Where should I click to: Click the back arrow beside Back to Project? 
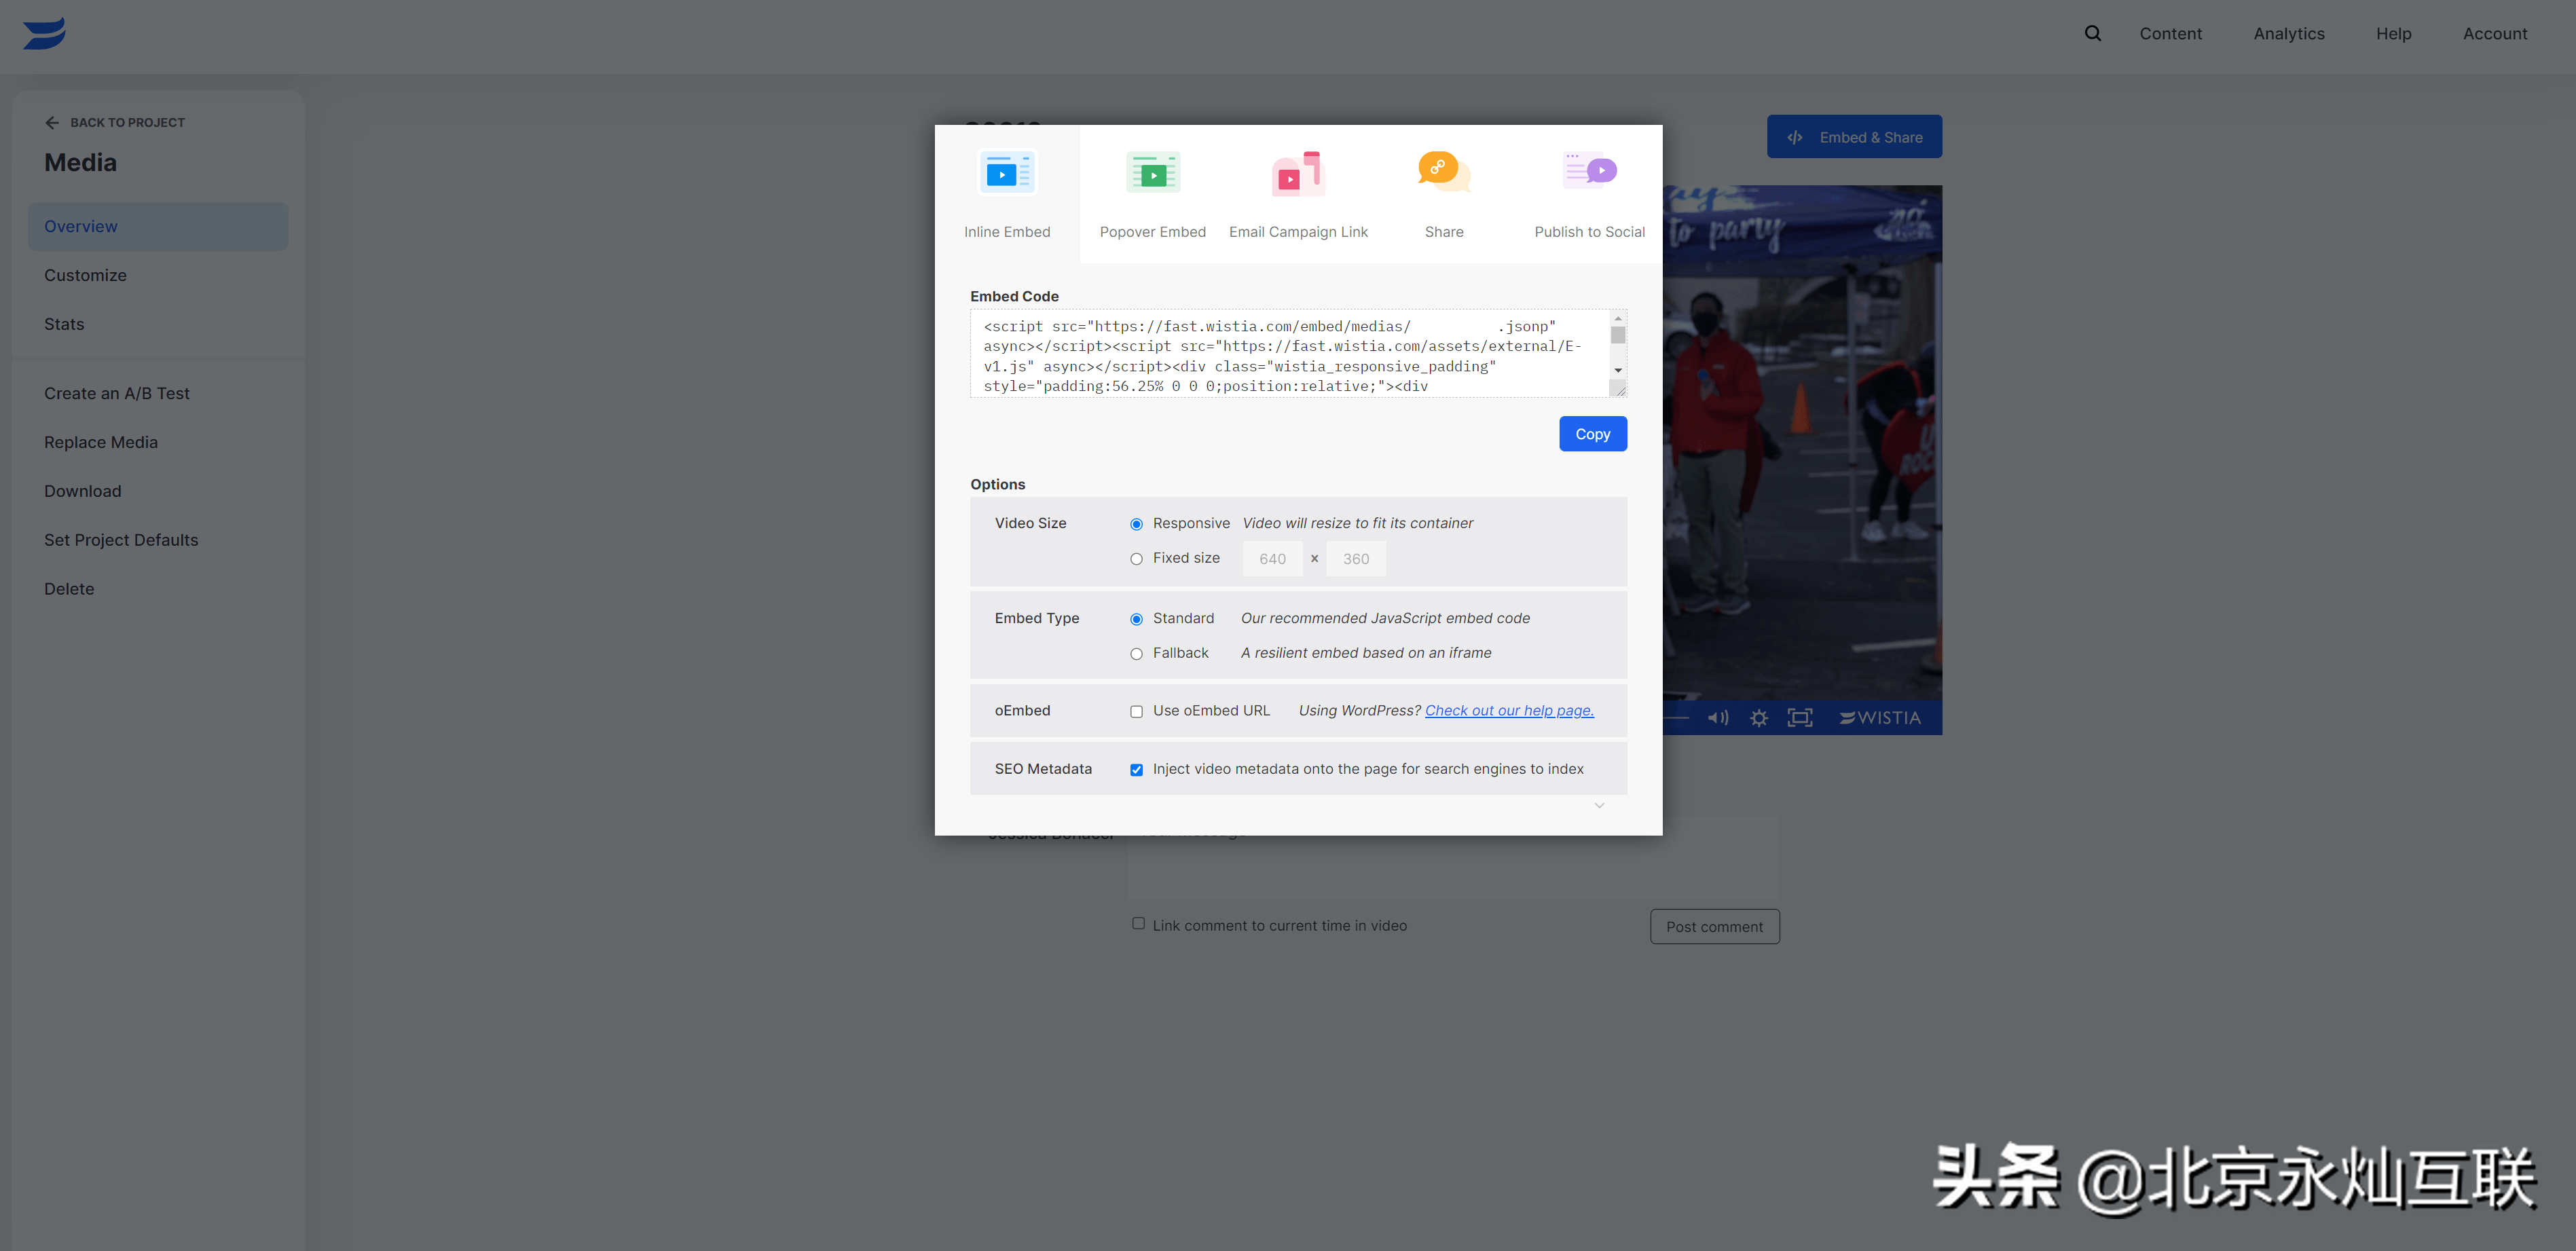52,122
